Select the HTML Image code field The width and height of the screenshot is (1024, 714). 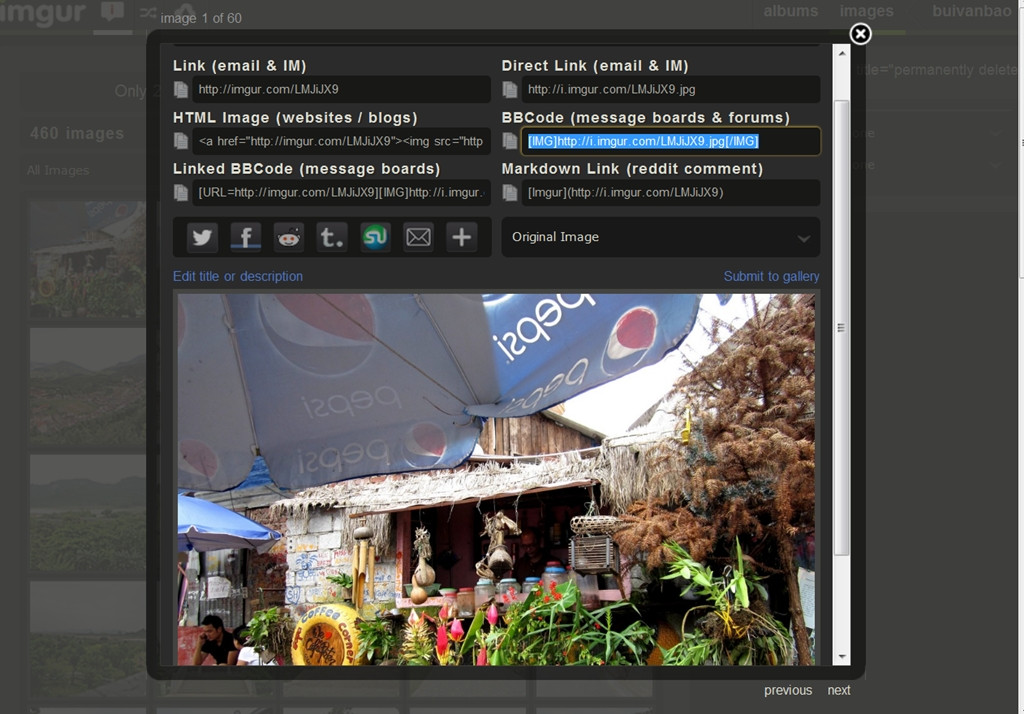tap(342, 141)
